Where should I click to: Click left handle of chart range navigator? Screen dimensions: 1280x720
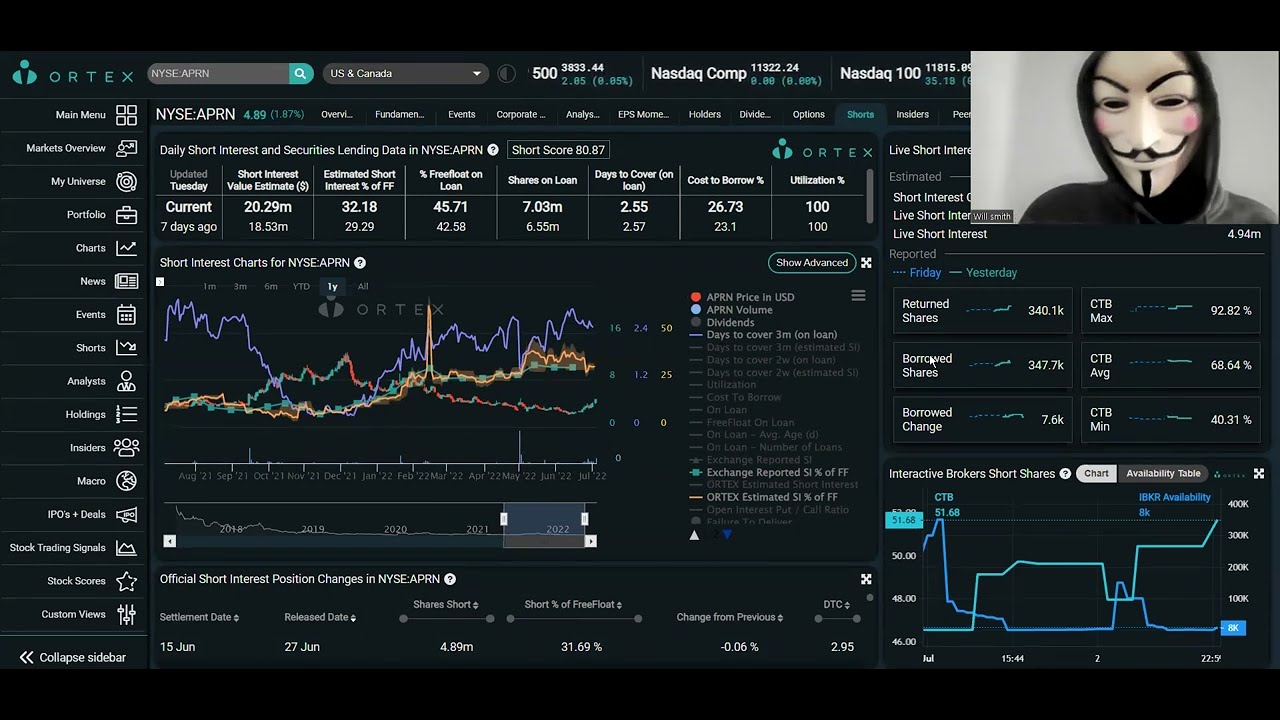(504, 519)
